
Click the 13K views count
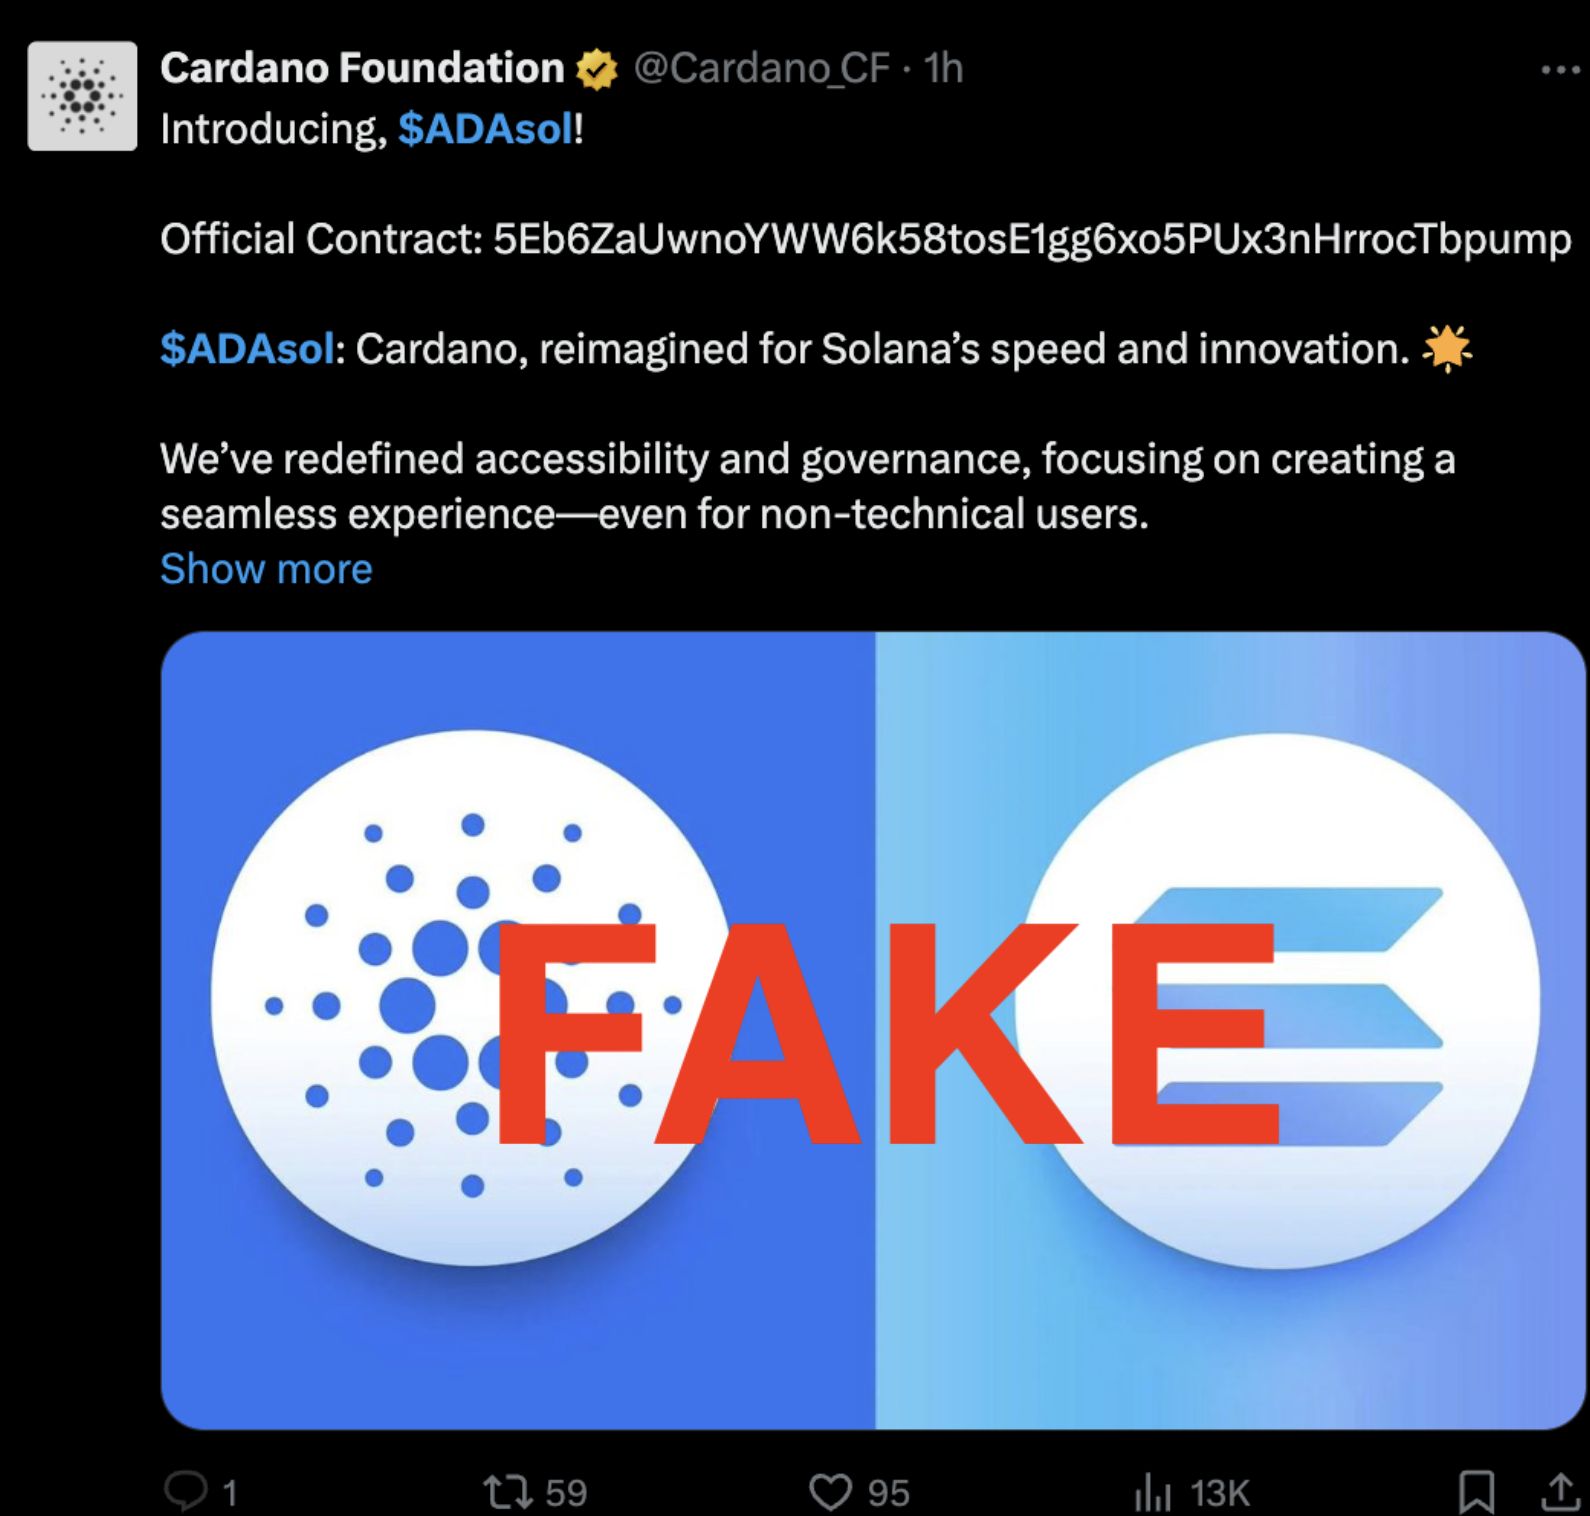(1220, 1493)
